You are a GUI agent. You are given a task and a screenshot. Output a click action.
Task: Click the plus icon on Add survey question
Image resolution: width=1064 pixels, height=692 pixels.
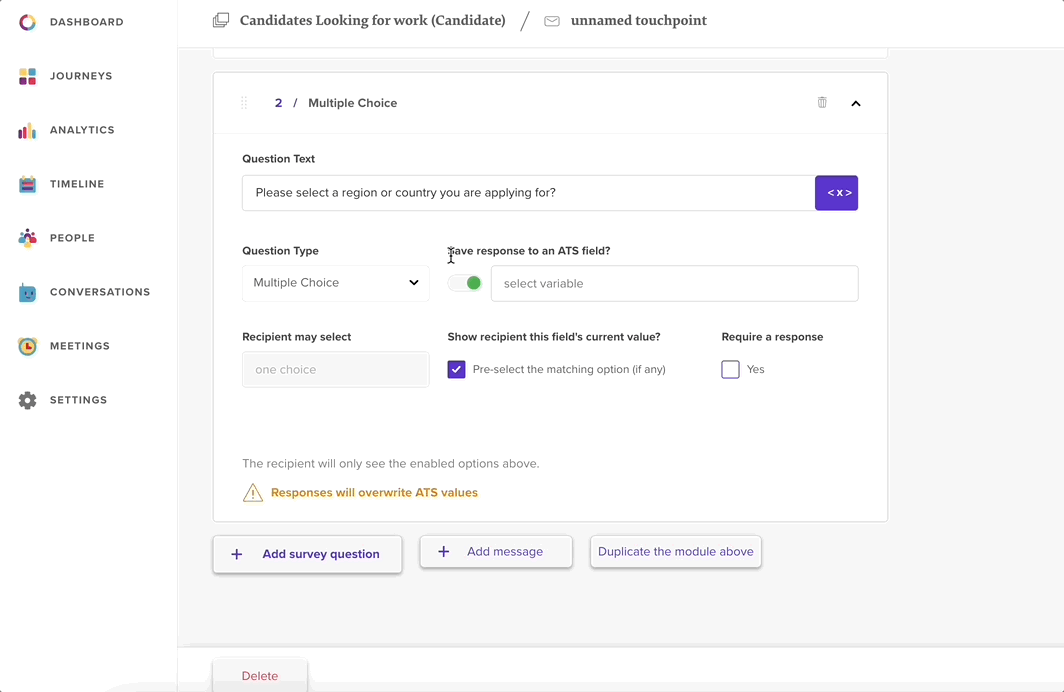pyautogui.click(x=236, y=554)
